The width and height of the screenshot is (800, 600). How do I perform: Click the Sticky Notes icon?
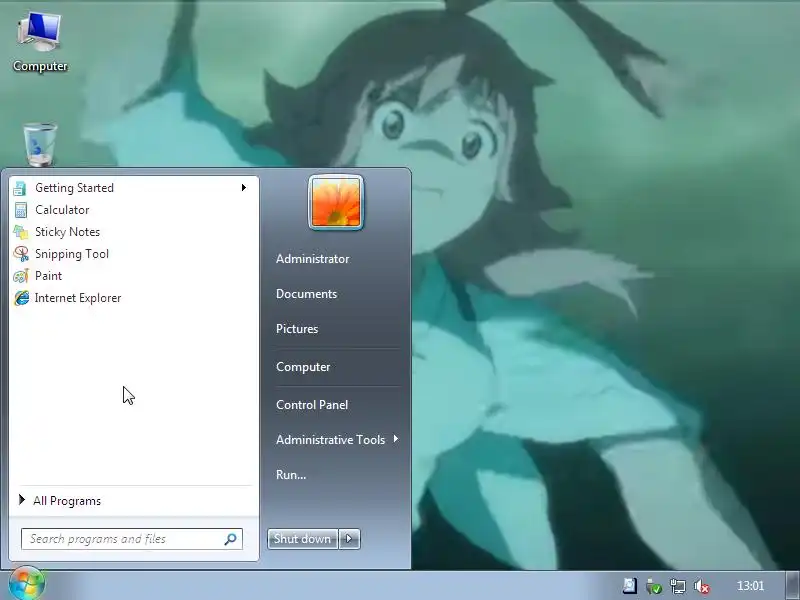tap(20, 232)
